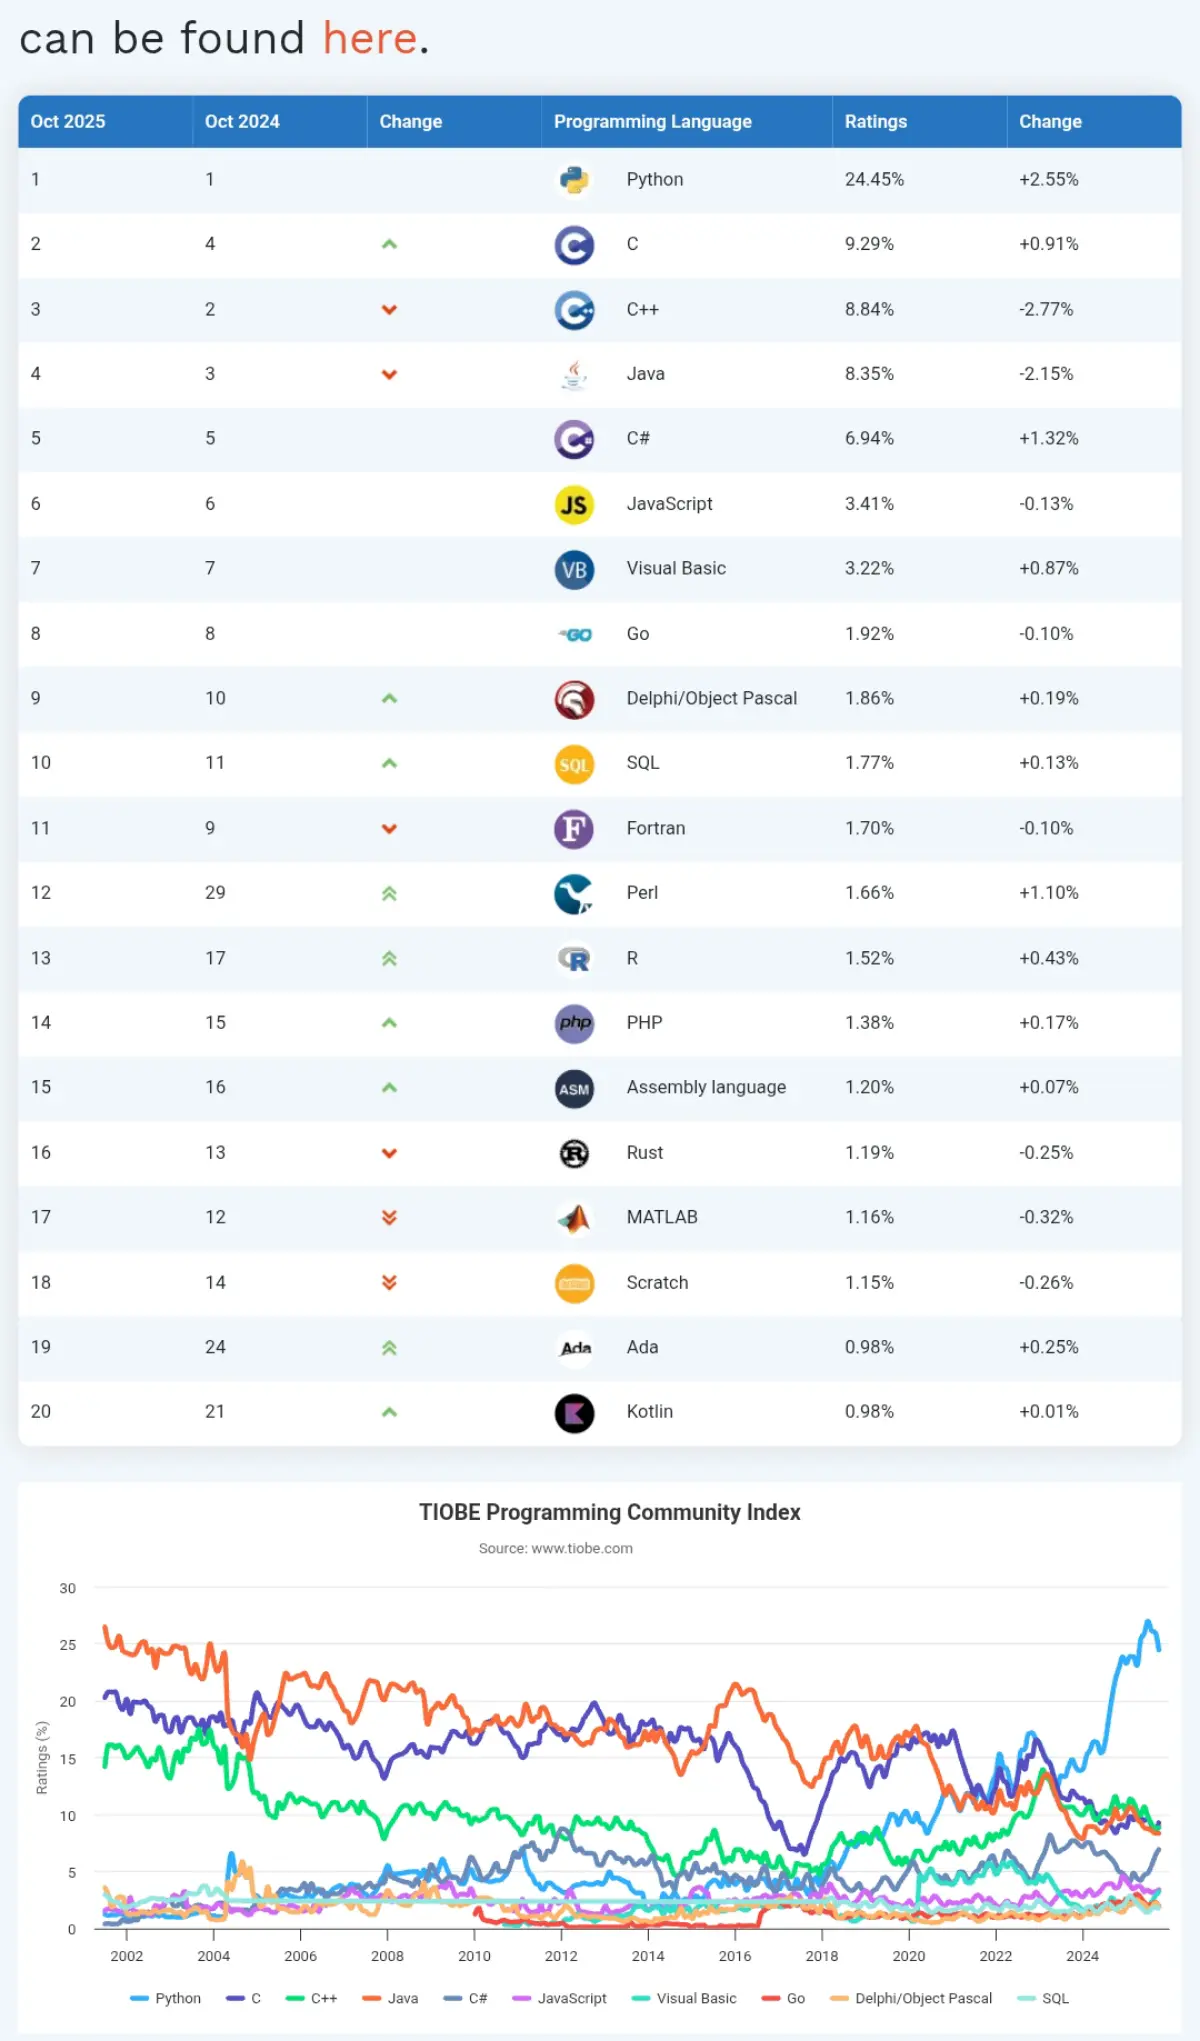
Task: Click the yellow SQL logo icon
Action: 574,763
